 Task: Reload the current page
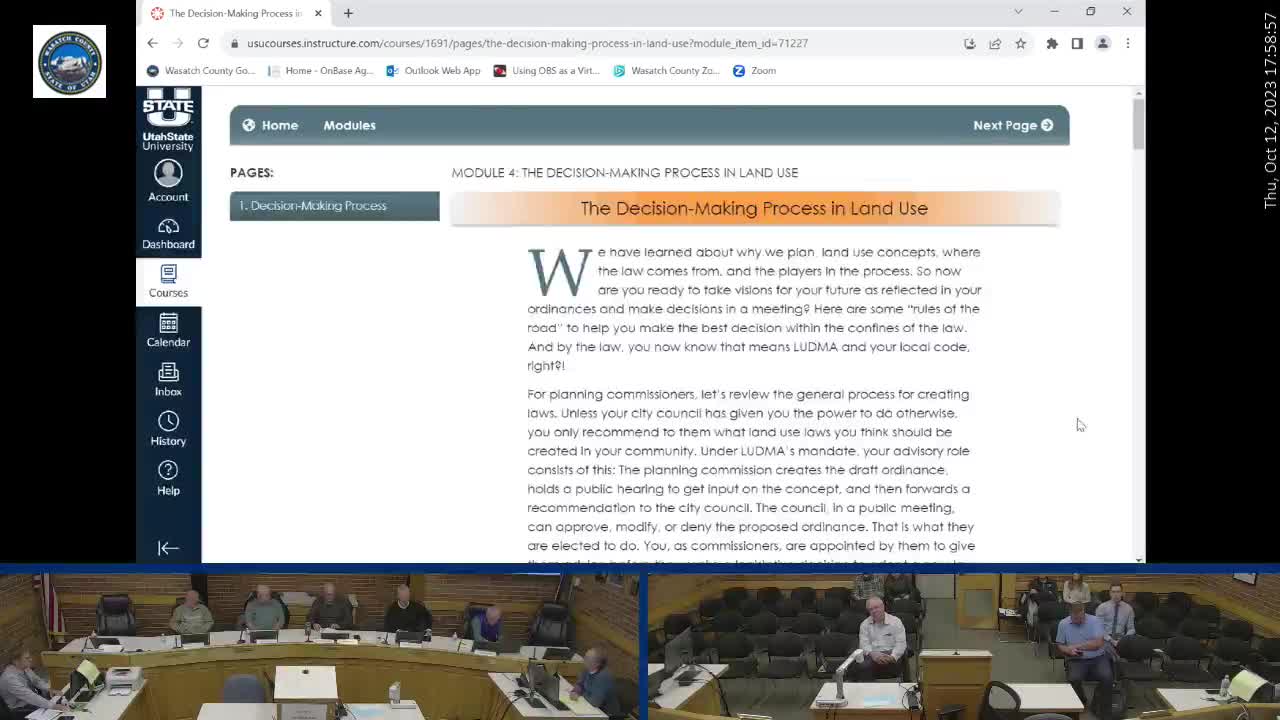203,43
